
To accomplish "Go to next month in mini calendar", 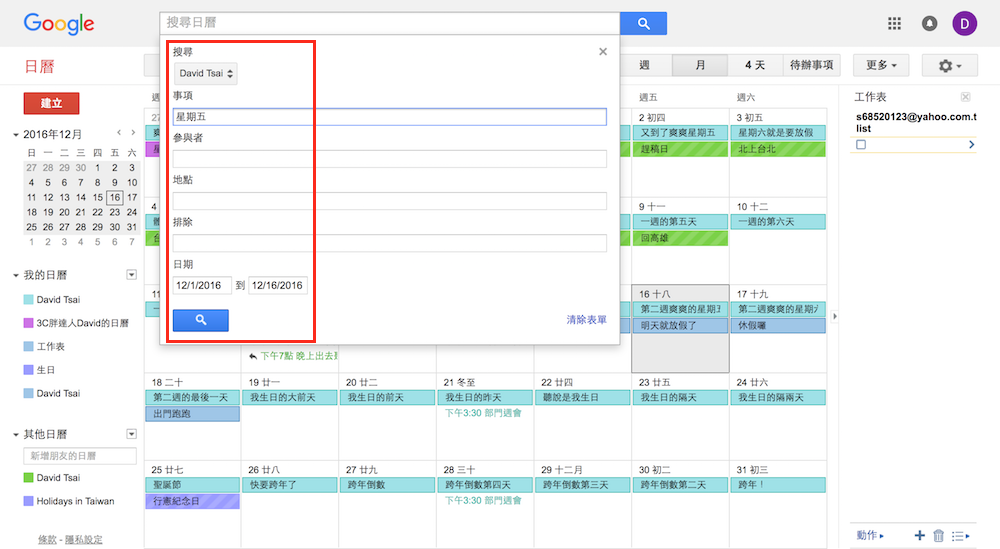I will tap(134, 133).
